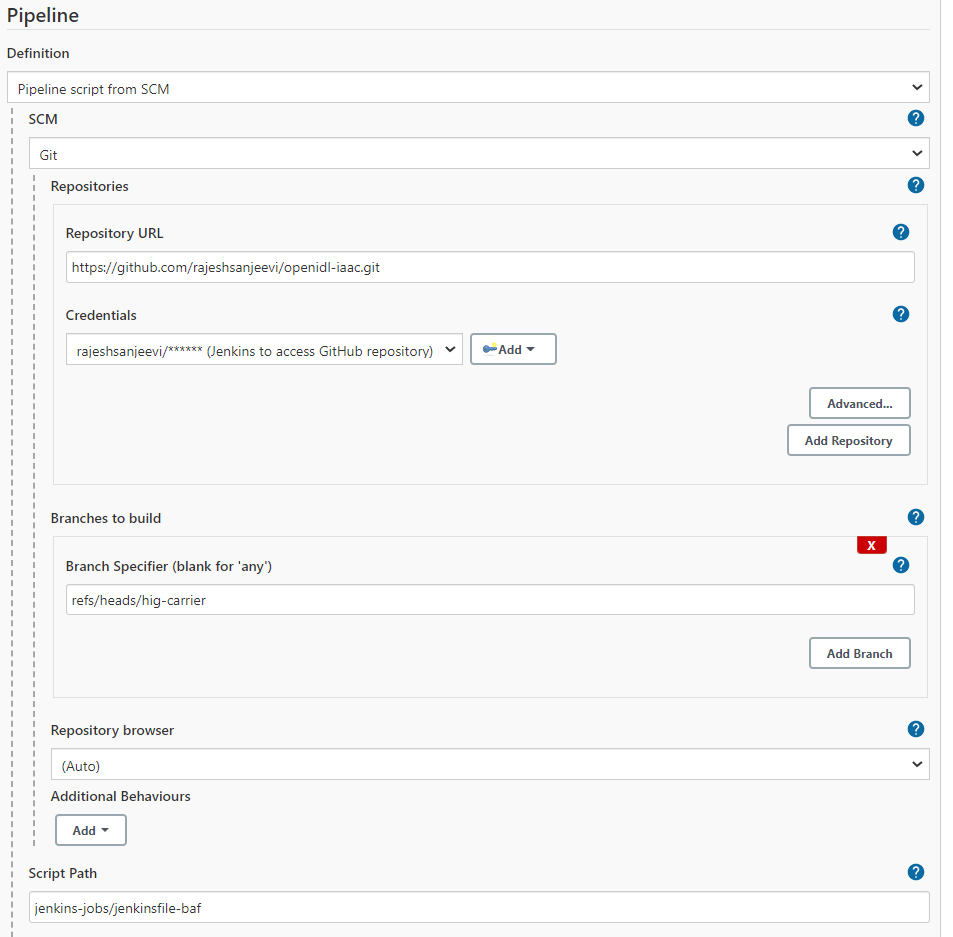Select the Additional Behaviours label

[x=120, y=796]
